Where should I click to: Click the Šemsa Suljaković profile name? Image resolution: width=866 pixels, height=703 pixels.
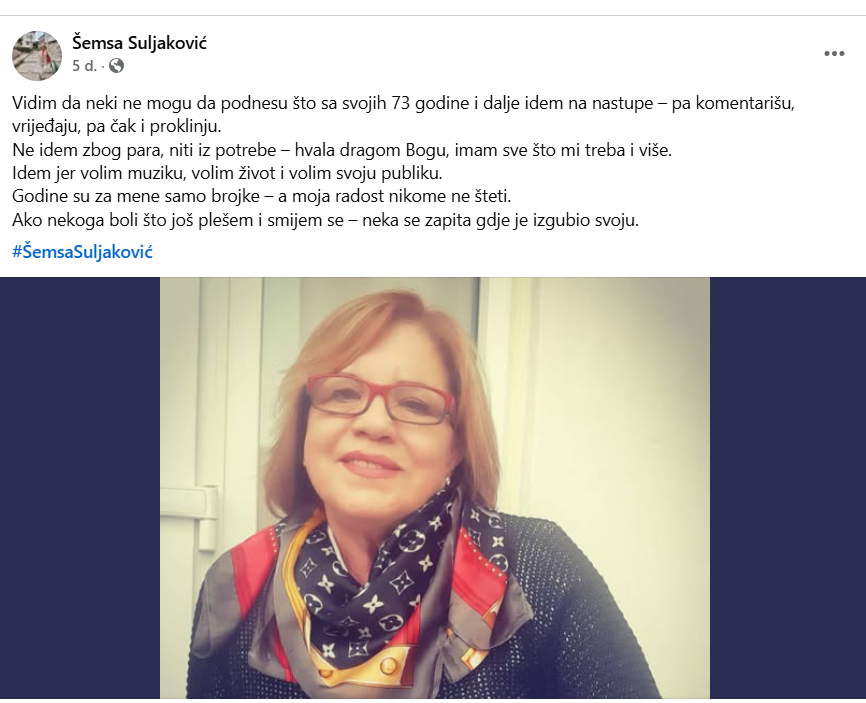pyautogui.click(x=139, y=43)
